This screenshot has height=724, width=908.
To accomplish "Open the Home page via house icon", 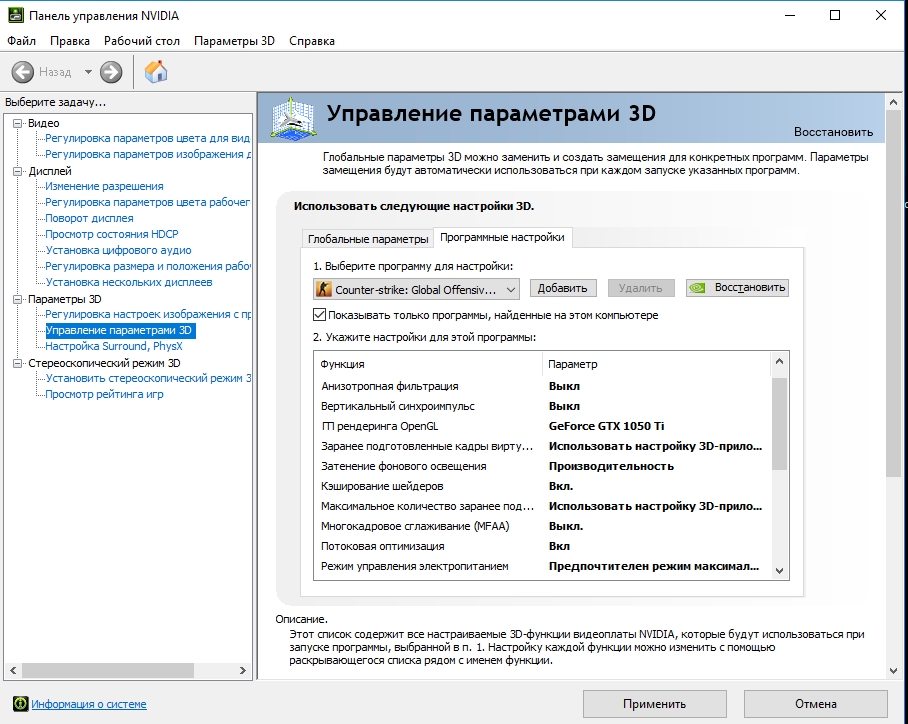I will (x=155, y=72).
